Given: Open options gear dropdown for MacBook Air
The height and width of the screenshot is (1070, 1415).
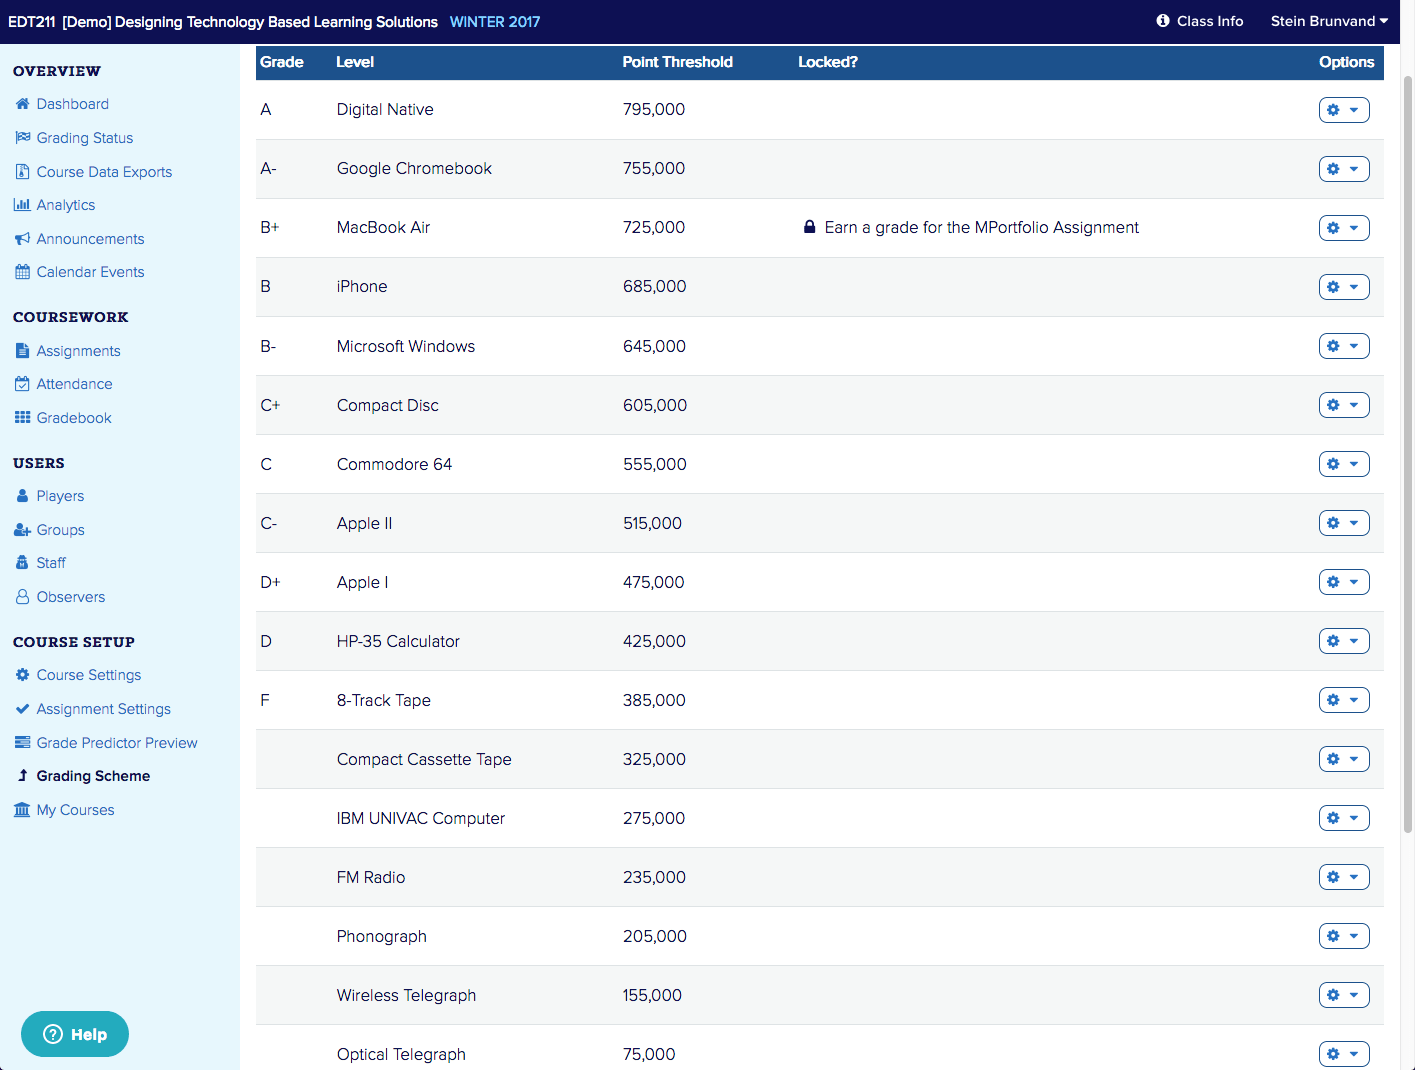Looking at the screenshot, I should pyautogui.click(x=1344, y=228).
